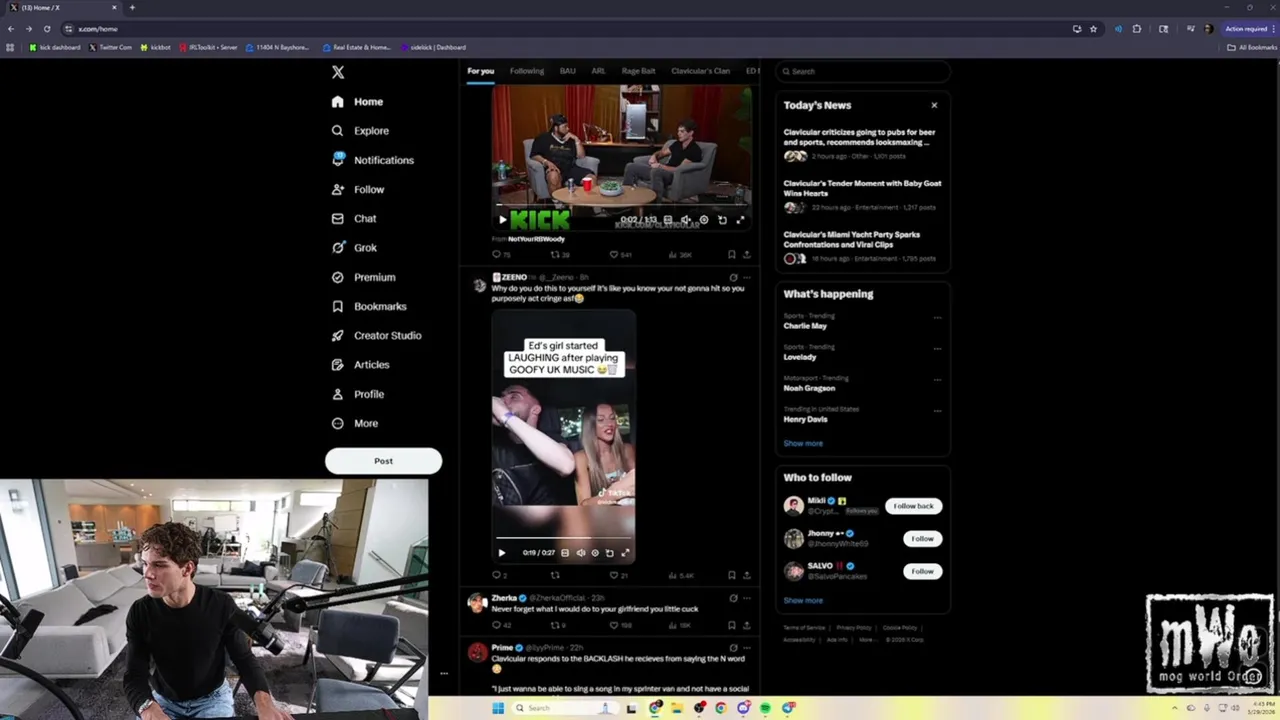Reload the page in the browser
Viewport: 1280px width, 720px height.
46,29
